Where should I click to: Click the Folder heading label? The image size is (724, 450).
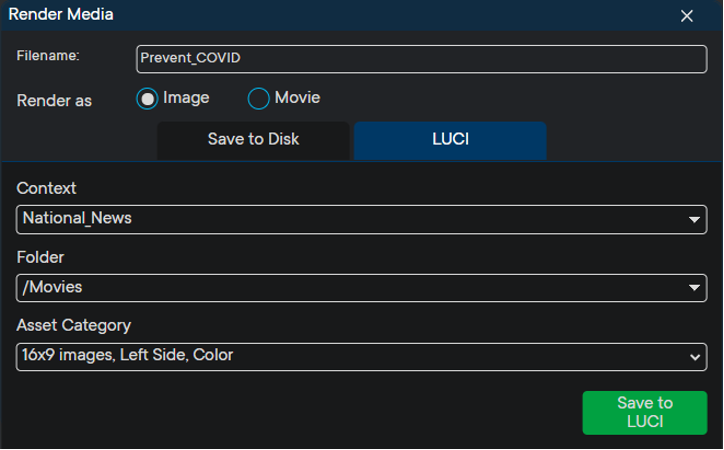[40, 257]
